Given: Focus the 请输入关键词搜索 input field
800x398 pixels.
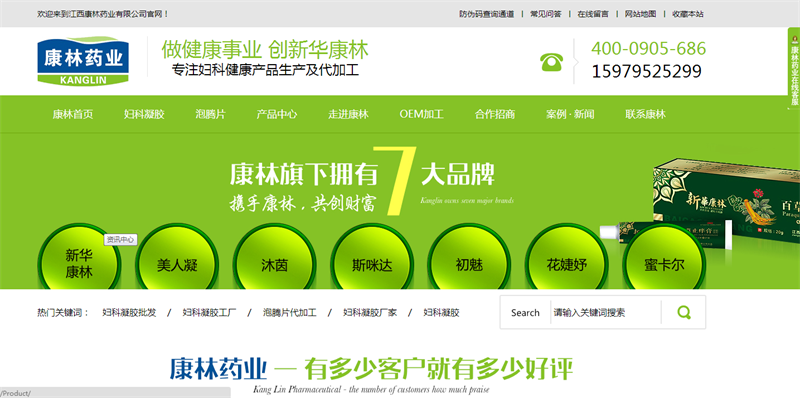Looking at the screenshot, I should click(x=606, y=312).
